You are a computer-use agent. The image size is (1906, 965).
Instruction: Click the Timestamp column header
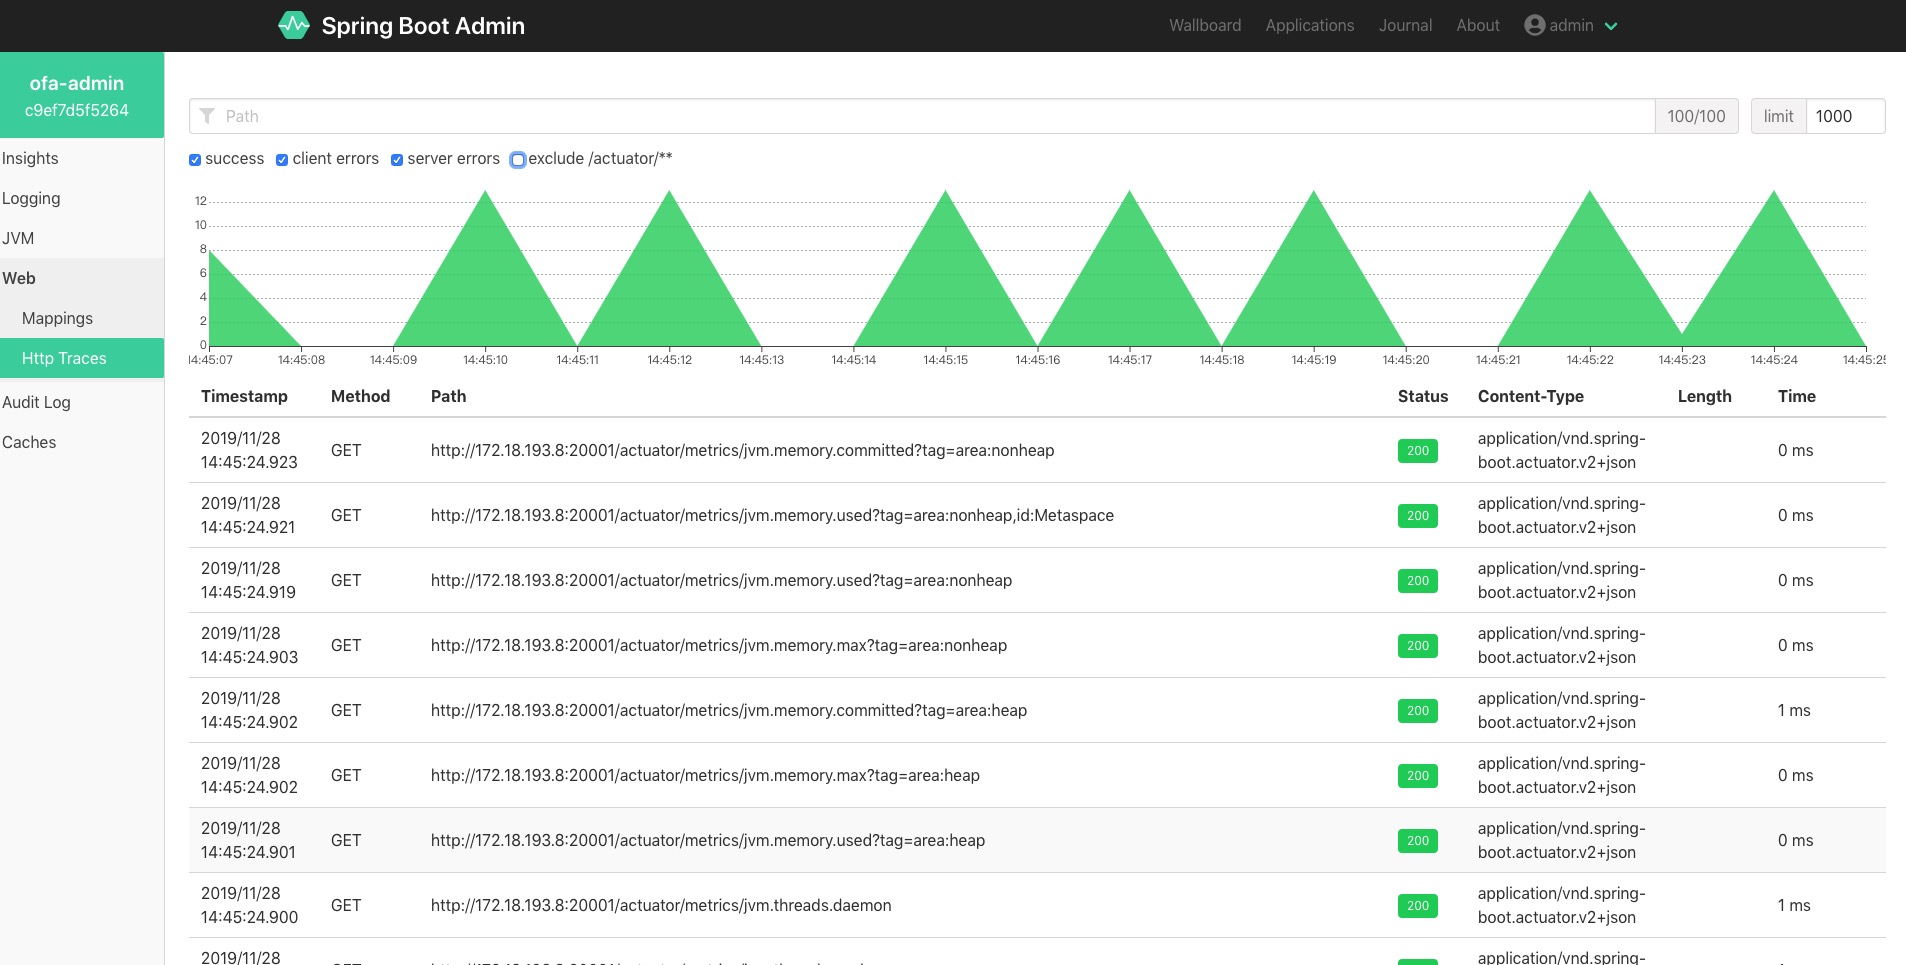[x=244, y=396]
